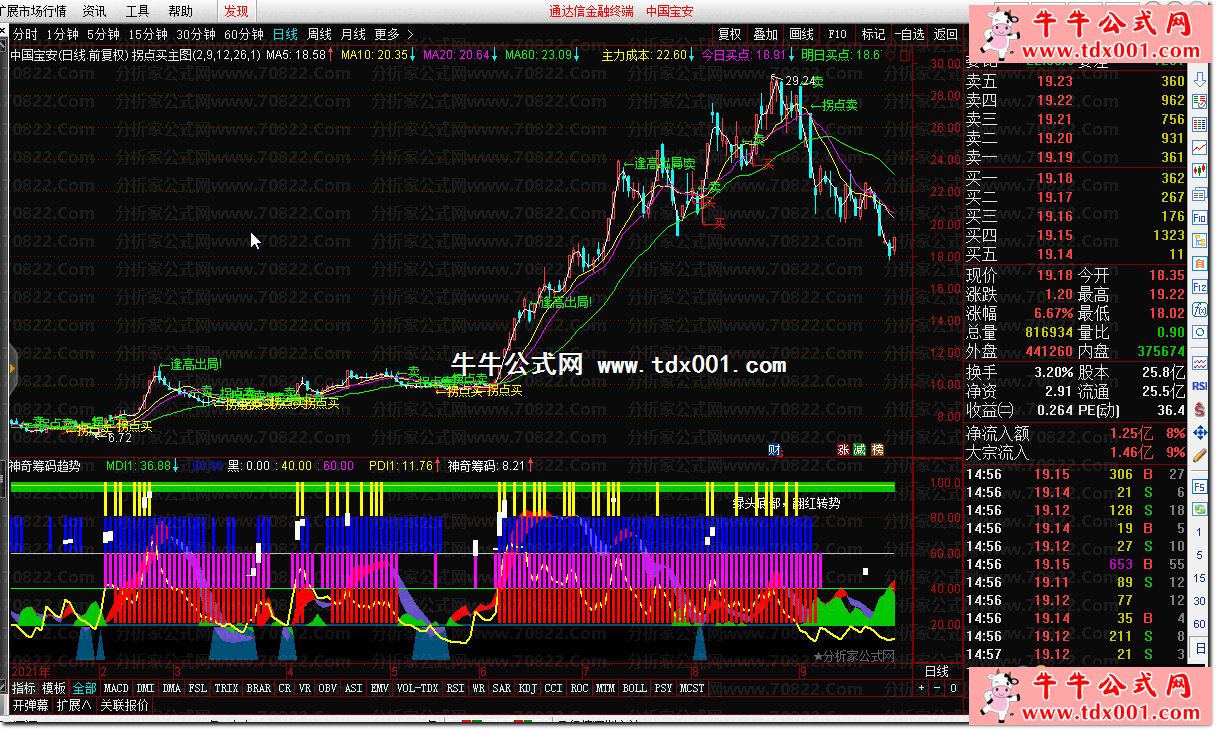Select the 5分钟 period
The height and width of the screenshot is (730, 1217).
[x=103, y=34]
